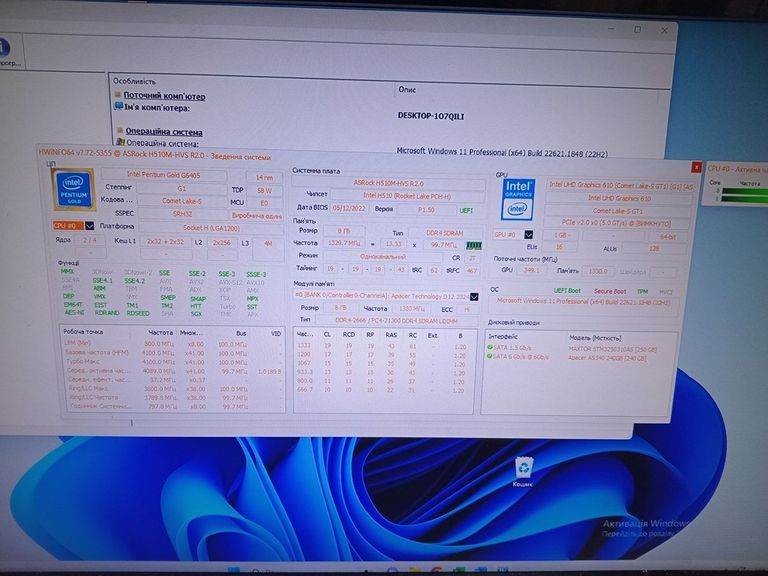Click the Поточний комп'ютер heading link

pyautogui.click(x=164, y=96)
